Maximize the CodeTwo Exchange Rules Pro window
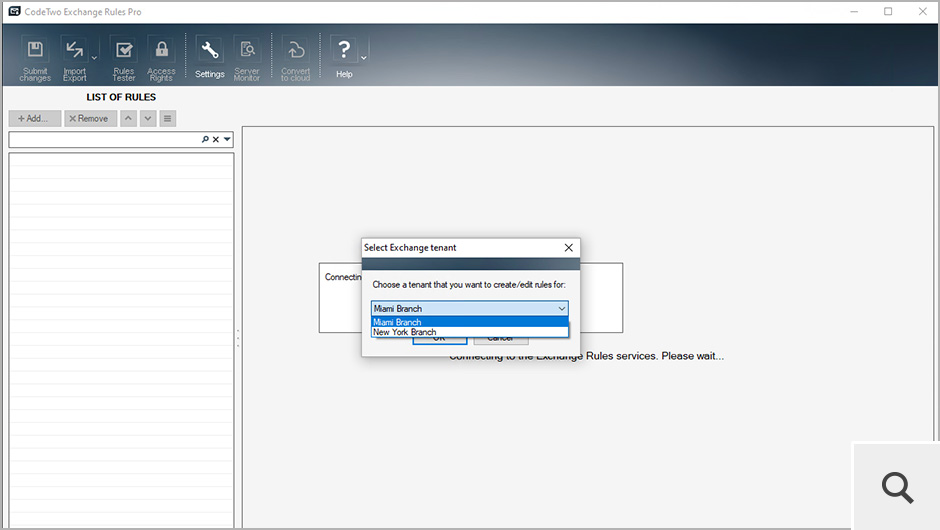Screen dimensions: 940x530 click(x=888, y=11)
